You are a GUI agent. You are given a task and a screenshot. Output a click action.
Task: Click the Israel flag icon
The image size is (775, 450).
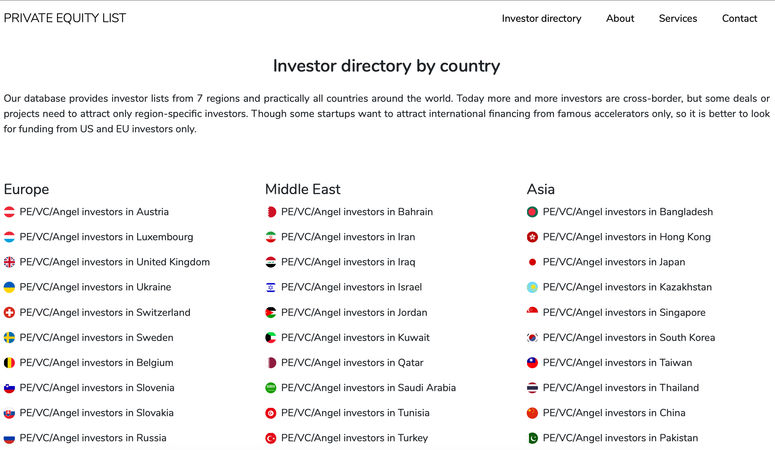[x=271, y=287]
